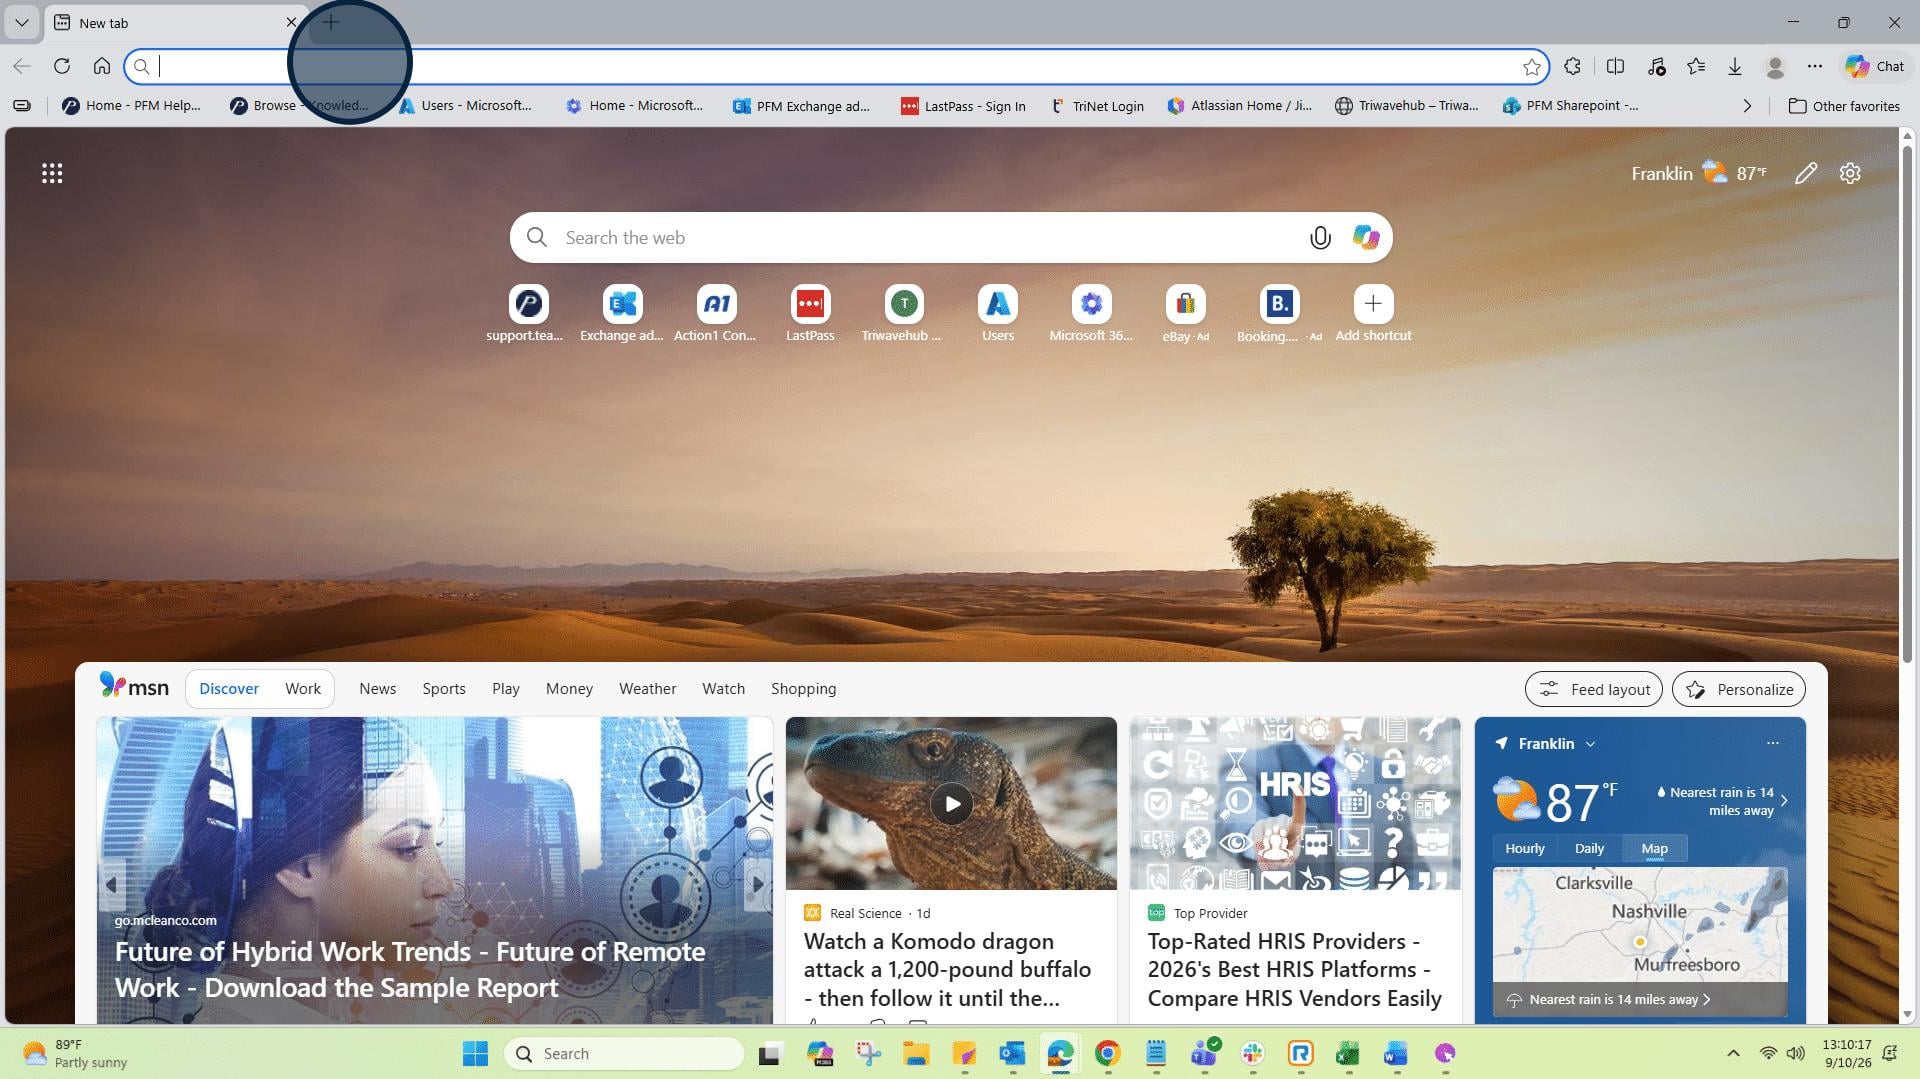The image size is (1920, 1079).
Task: Refresh the page with the reload icon
Action: tap(62, 66)
